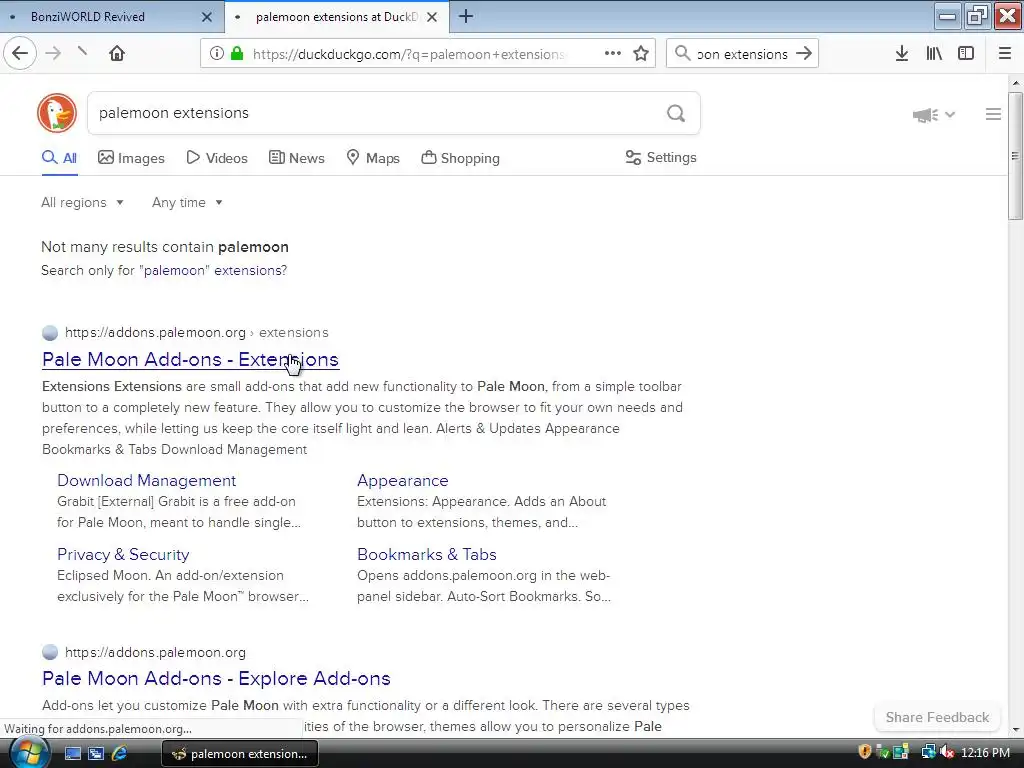
Task: Click the Switch Between Windows icon
Action: tap(96, 753)
